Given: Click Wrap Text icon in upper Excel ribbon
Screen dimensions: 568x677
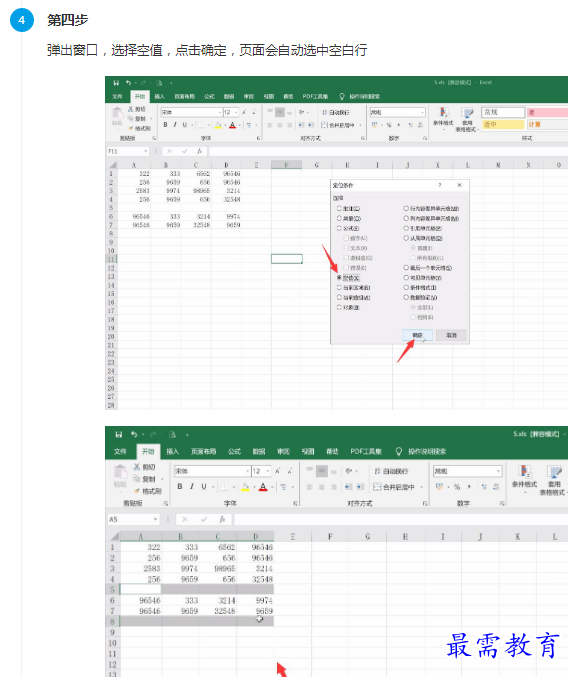Looking at the screenshot, I should pyautogui.click(x=325, y=112).
